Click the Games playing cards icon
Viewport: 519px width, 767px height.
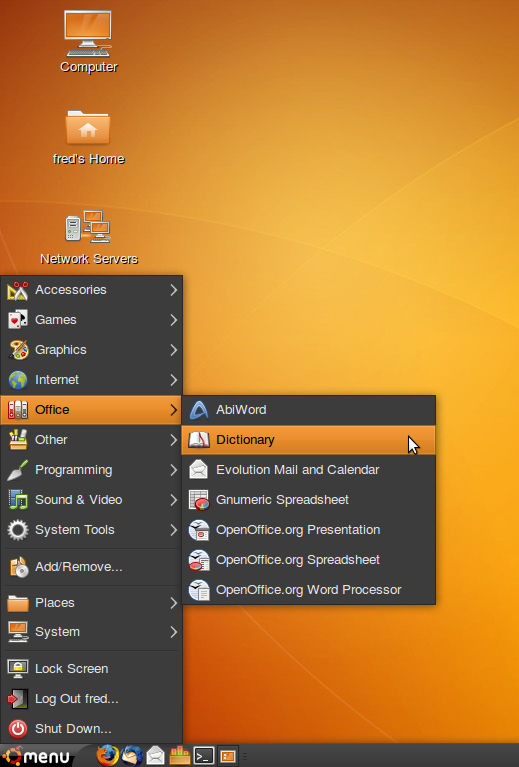[18, 320]
